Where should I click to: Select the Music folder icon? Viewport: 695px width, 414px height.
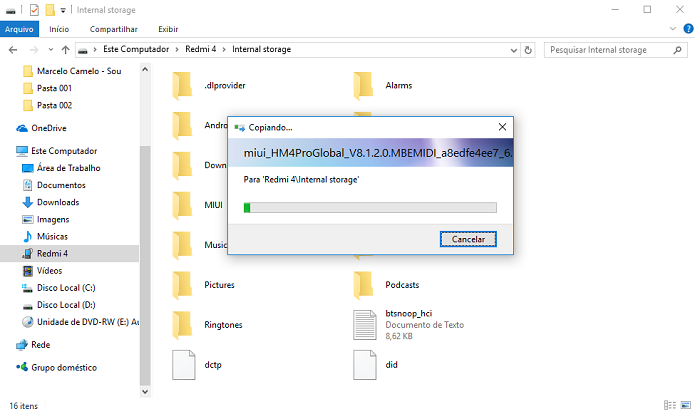[x=182, y=245]
